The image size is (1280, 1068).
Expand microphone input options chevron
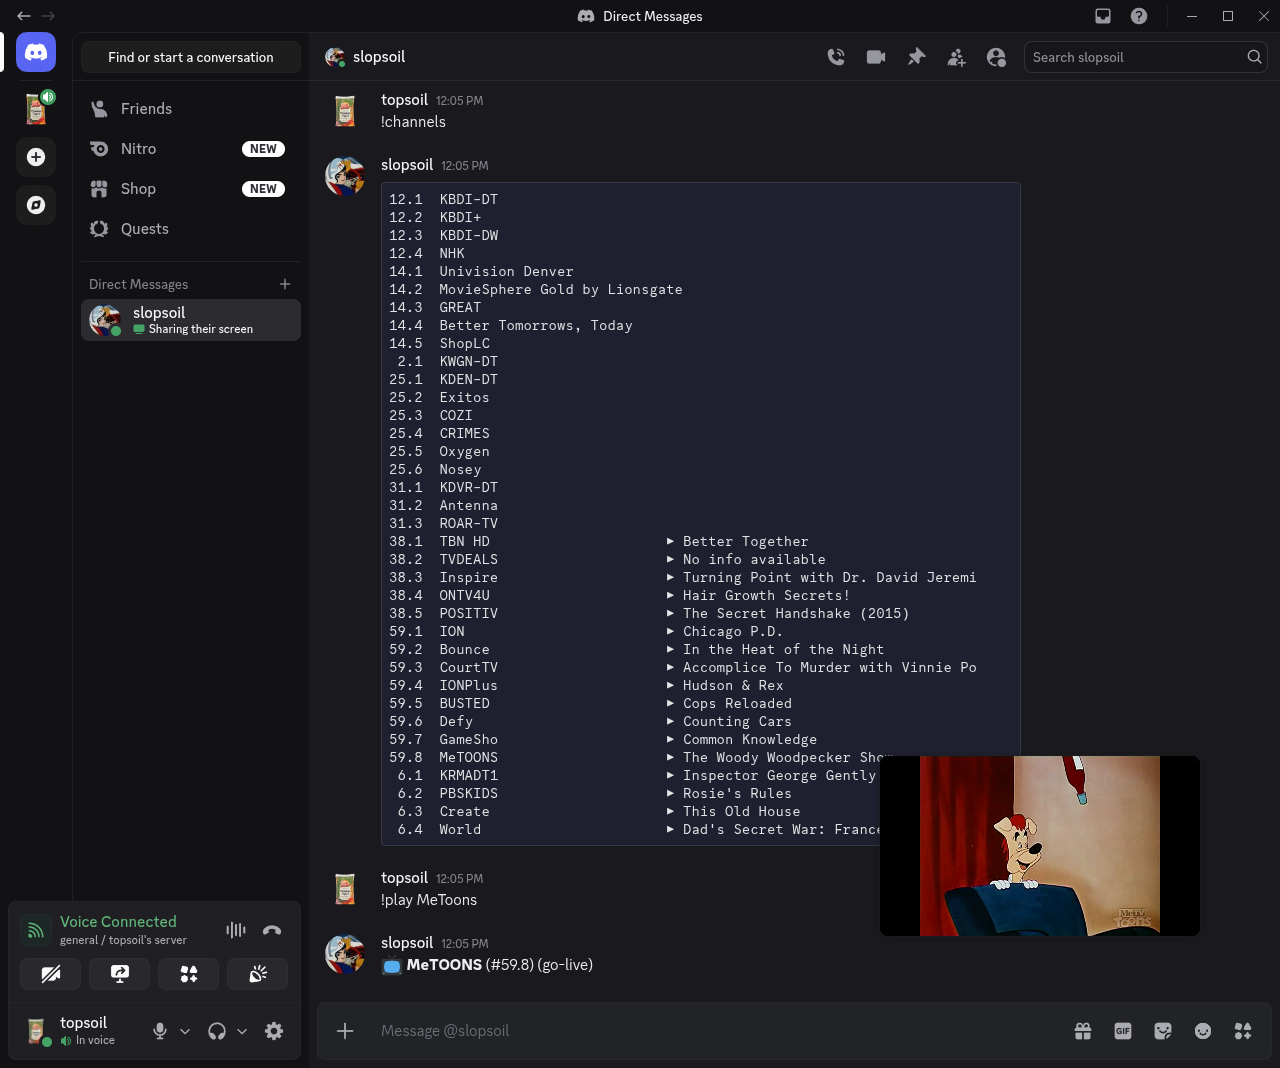point(185,1031)
